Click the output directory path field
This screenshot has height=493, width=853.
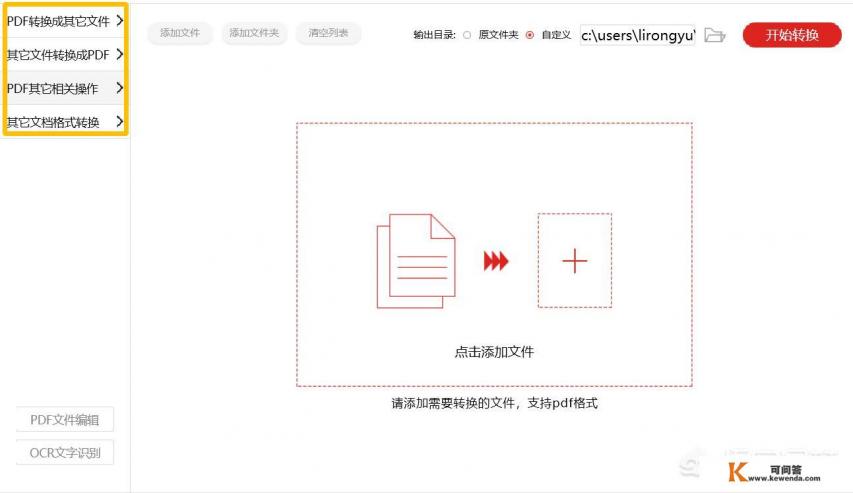[637, 35]
